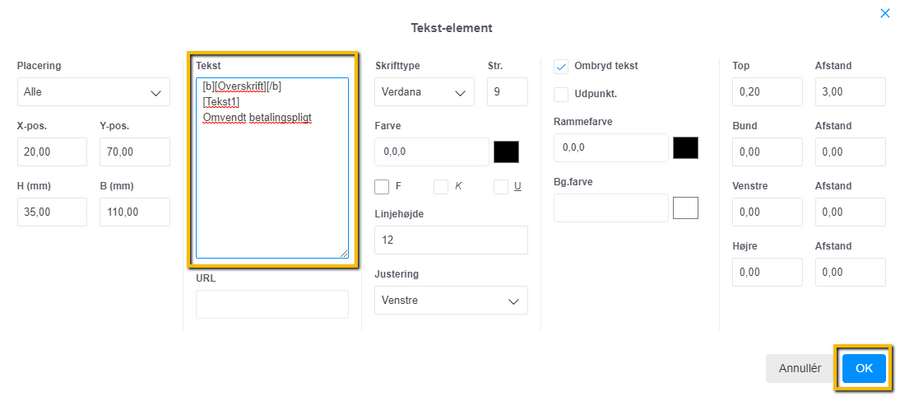Open the Placering dropdown
Viewport: 900px width, 406px height.
[x=93, y=92]
